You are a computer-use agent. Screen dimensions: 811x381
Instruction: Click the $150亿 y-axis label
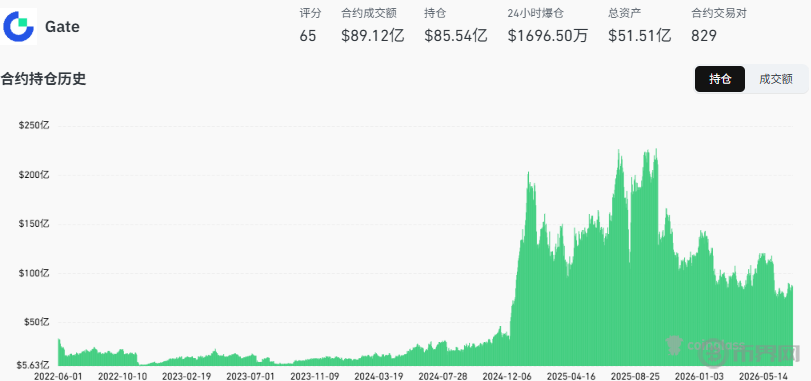click(35, 224)
